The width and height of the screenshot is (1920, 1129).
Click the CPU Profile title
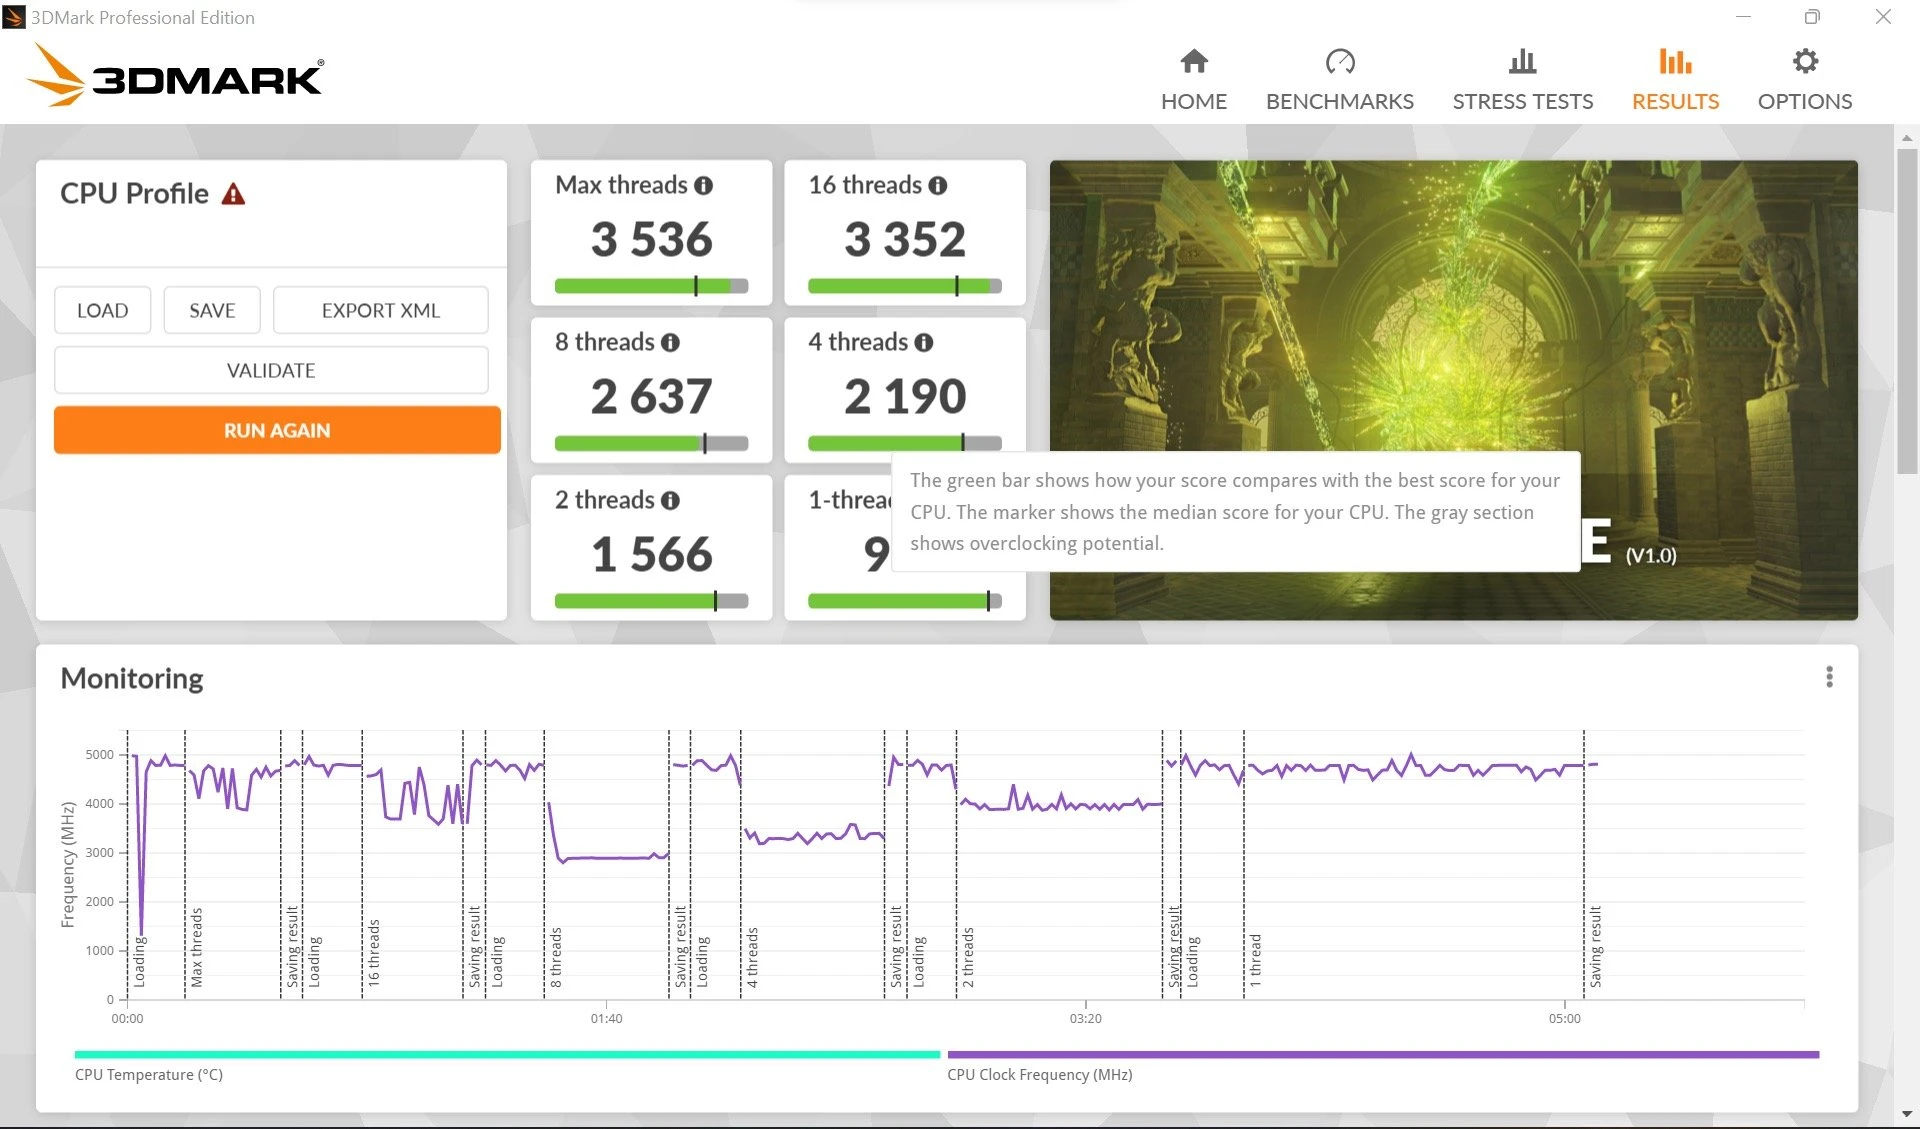(134, 193)
